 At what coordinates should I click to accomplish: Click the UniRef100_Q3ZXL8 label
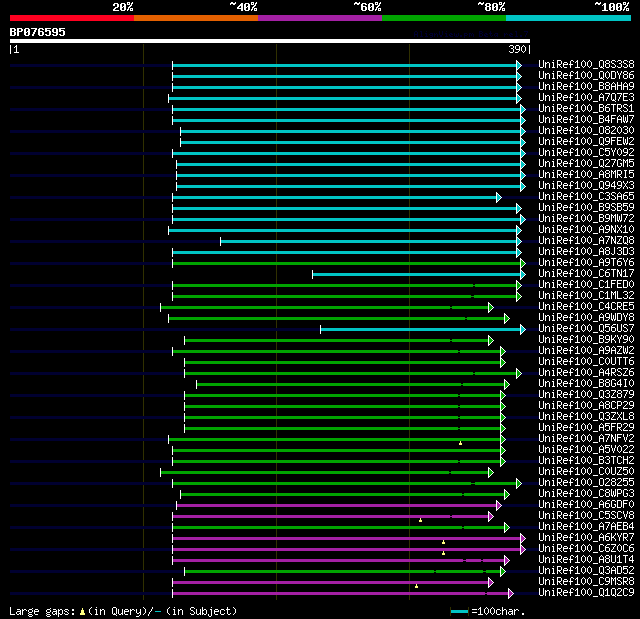(586, 417)
